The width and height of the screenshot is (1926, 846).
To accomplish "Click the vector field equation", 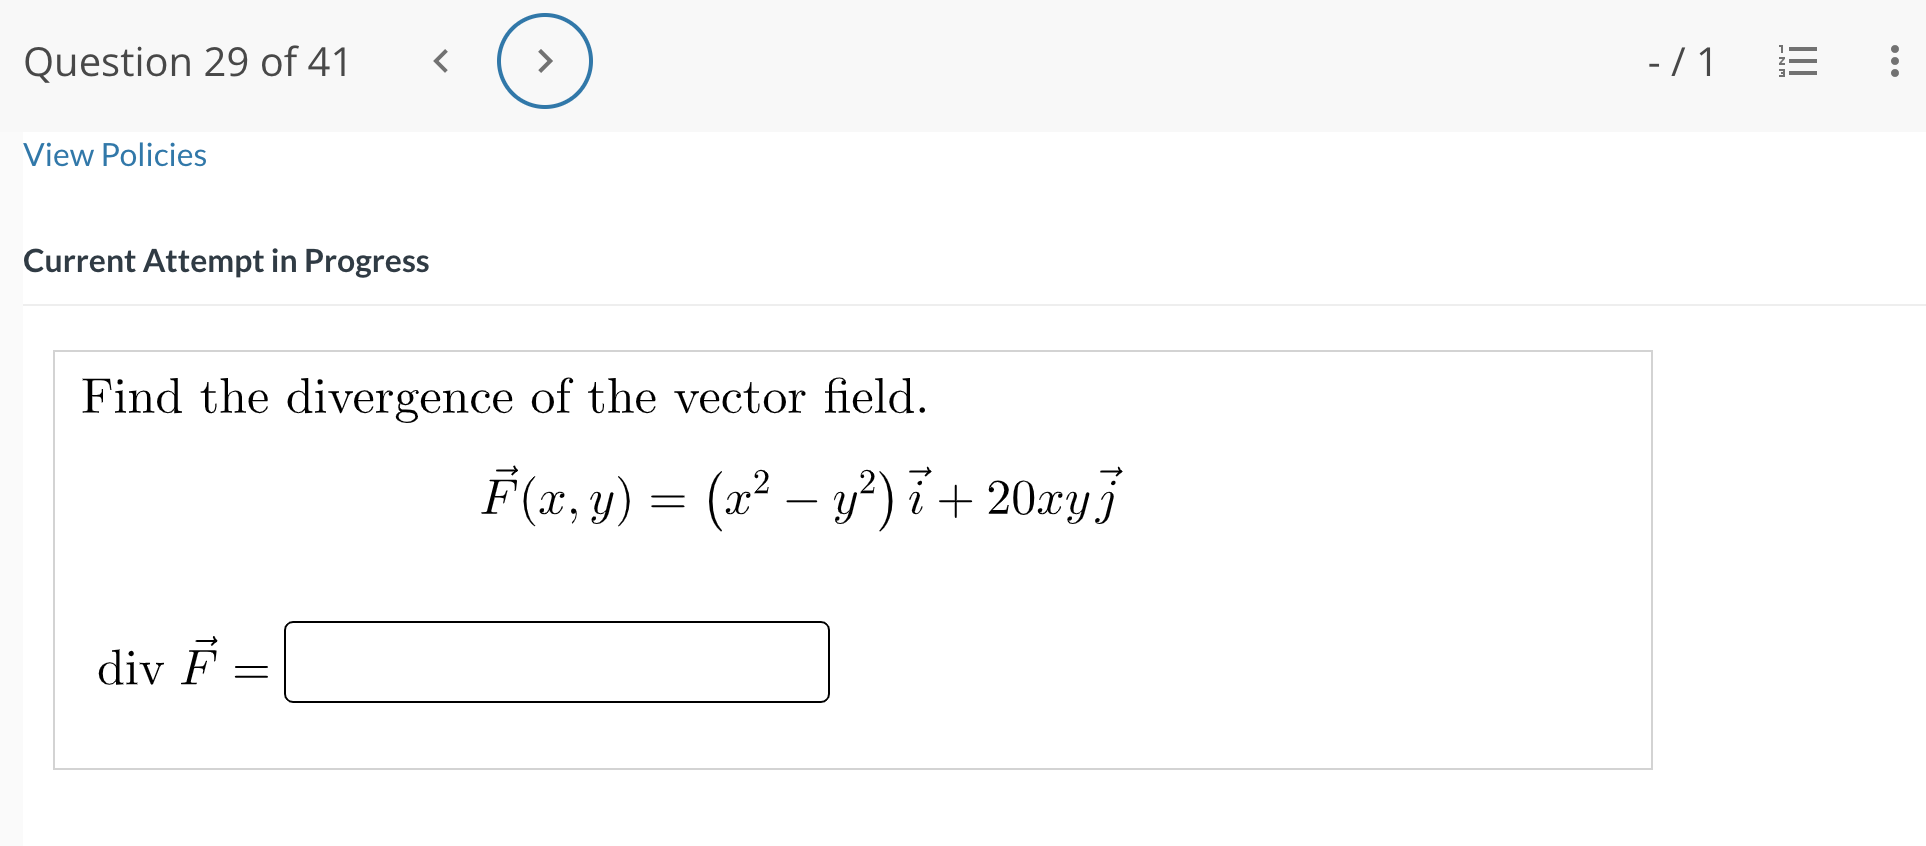I will (x=800, y=494).
